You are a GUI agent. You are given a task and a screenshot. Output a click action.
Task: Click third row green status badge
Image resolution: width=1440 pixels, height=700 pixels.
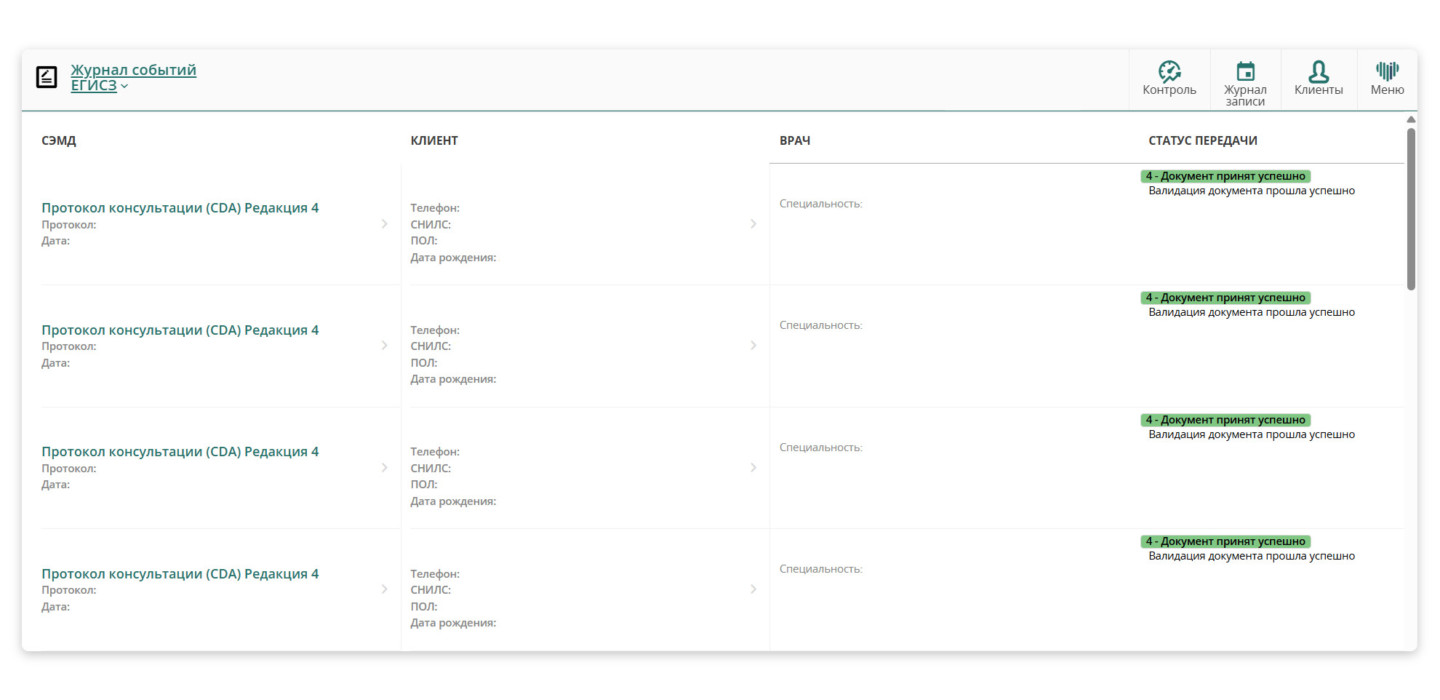(x=1225, y=420)
